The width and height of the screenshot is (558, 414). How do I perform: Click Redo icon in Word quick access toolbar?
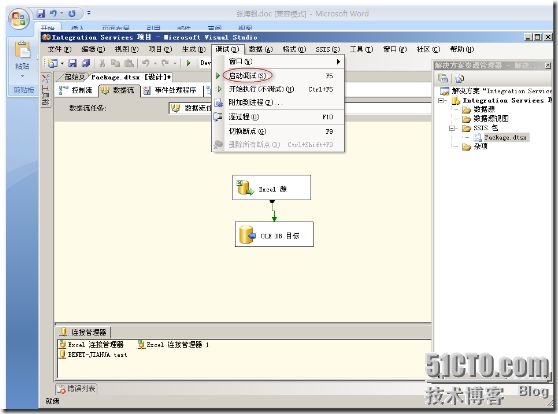pyautogui.click(x=72, y=14)
